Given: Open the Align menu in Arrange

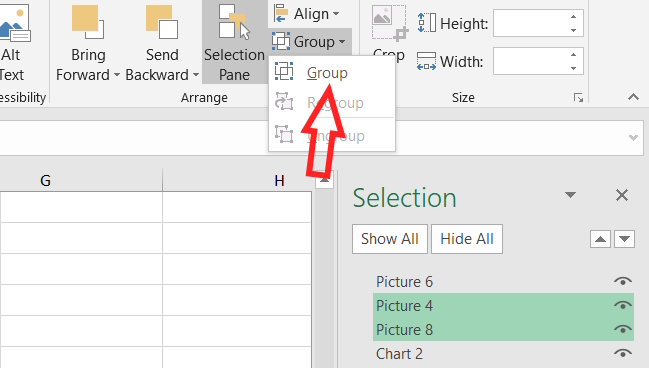Looking at the screenshot, I should 307,14.
